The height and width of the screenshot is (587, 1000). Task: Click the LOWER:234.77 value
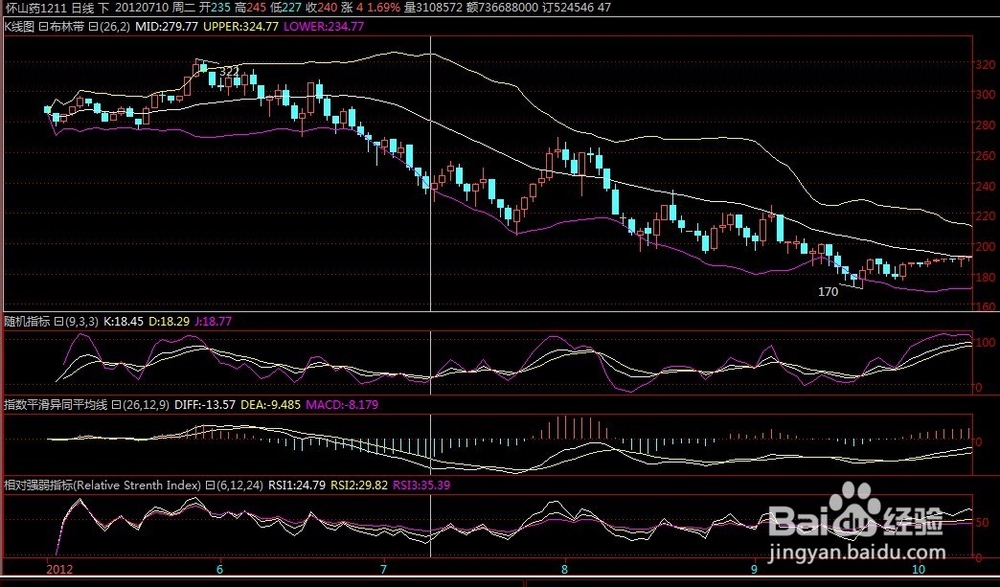pos(323,27)
